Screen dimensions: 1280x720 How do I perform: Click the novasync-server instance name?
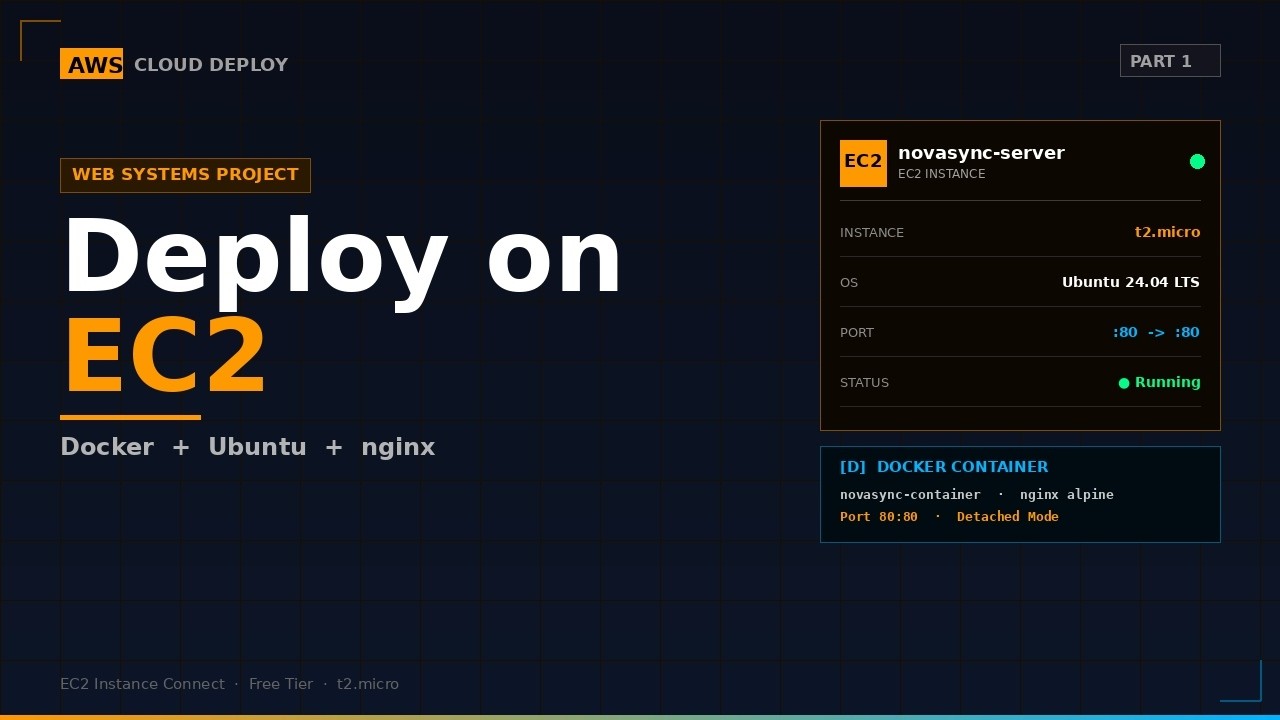pos(981,153)
